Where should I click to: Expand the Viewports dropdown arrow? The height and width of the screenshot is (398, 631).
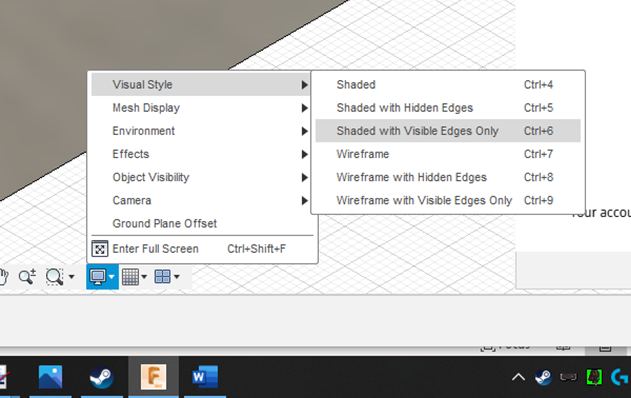(176, 277)
